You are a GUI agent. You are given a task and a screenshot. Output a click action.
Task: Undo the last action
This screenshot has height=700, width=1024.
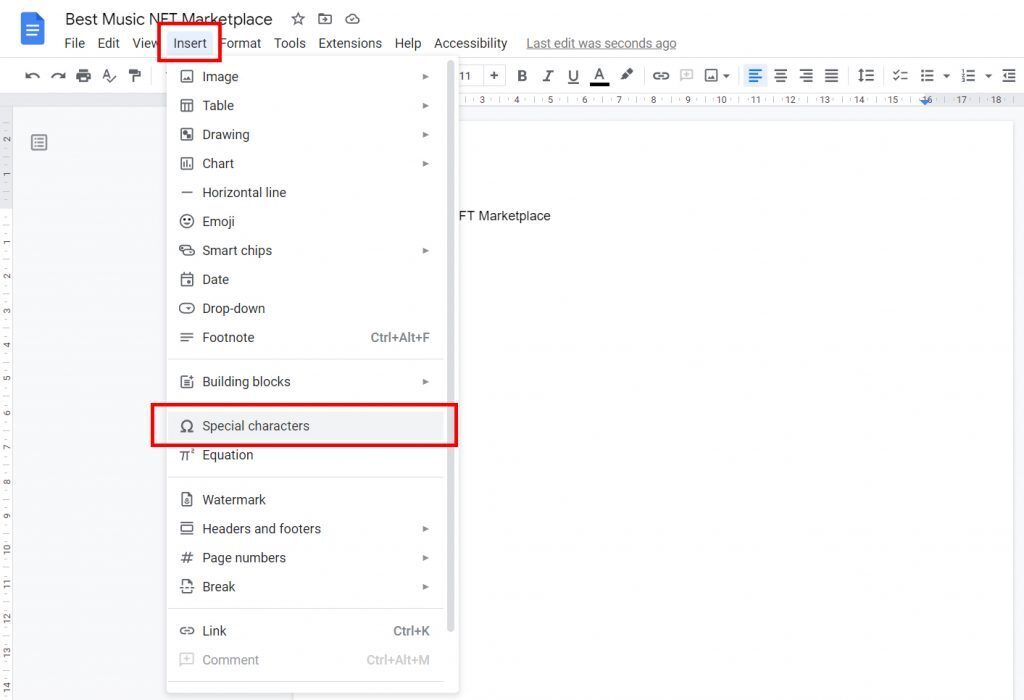click(33, 75)
